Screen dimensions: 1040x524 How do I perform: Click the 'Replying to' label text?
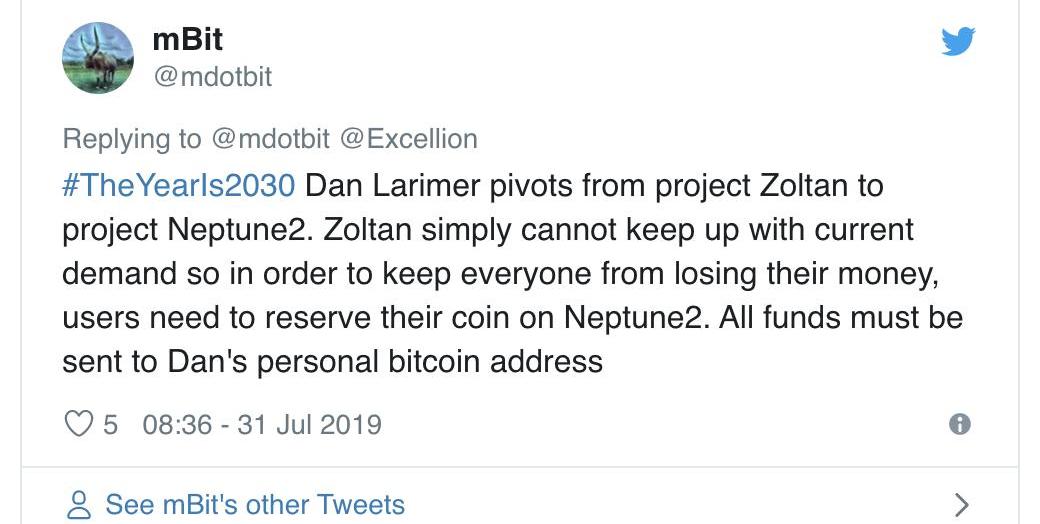pos(131,140)
